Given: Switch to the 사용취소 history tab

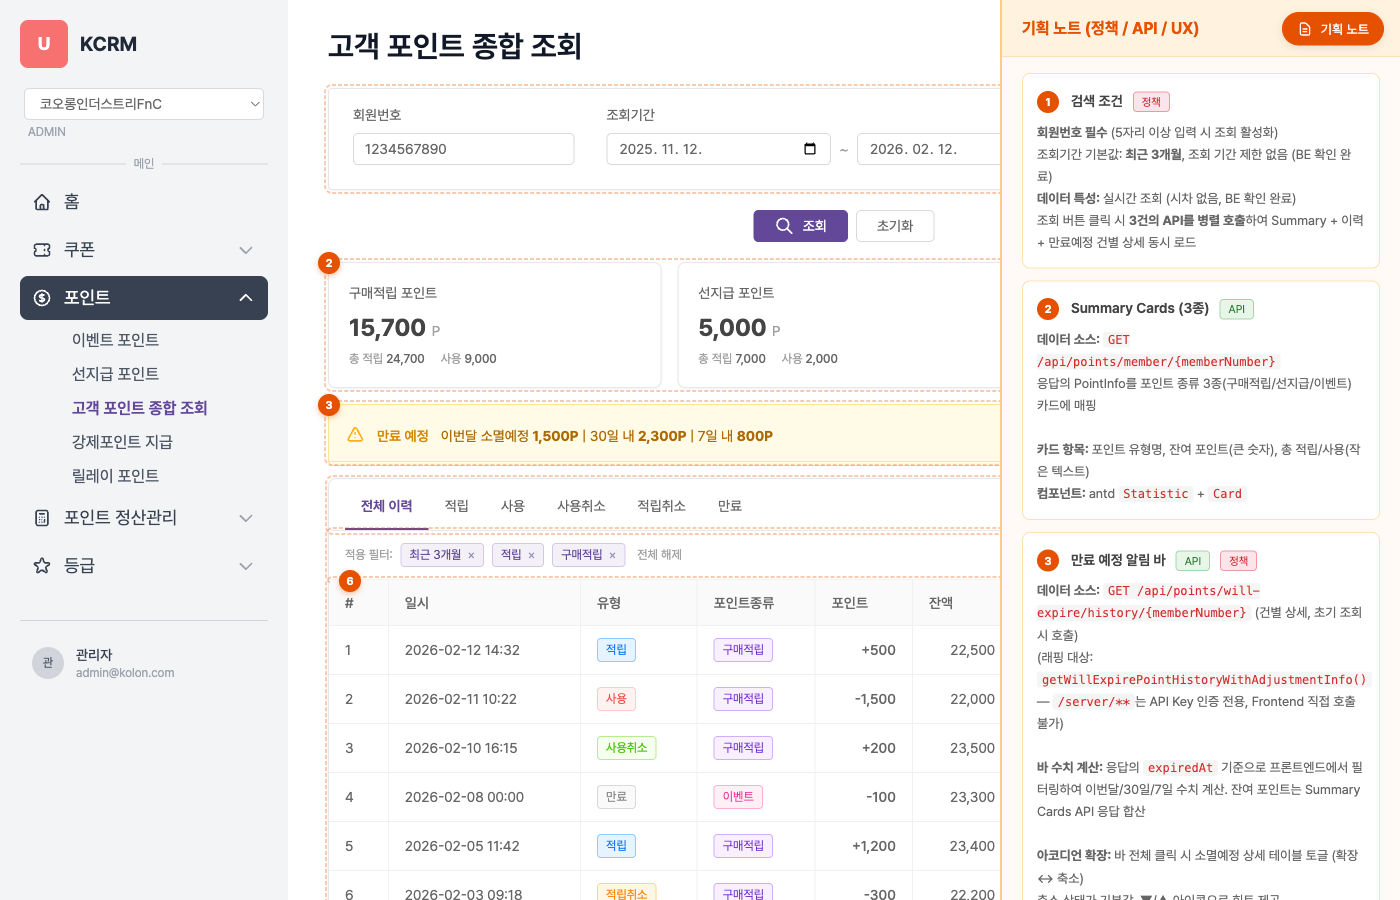Looking at the screenshot, I should (581, 506).
